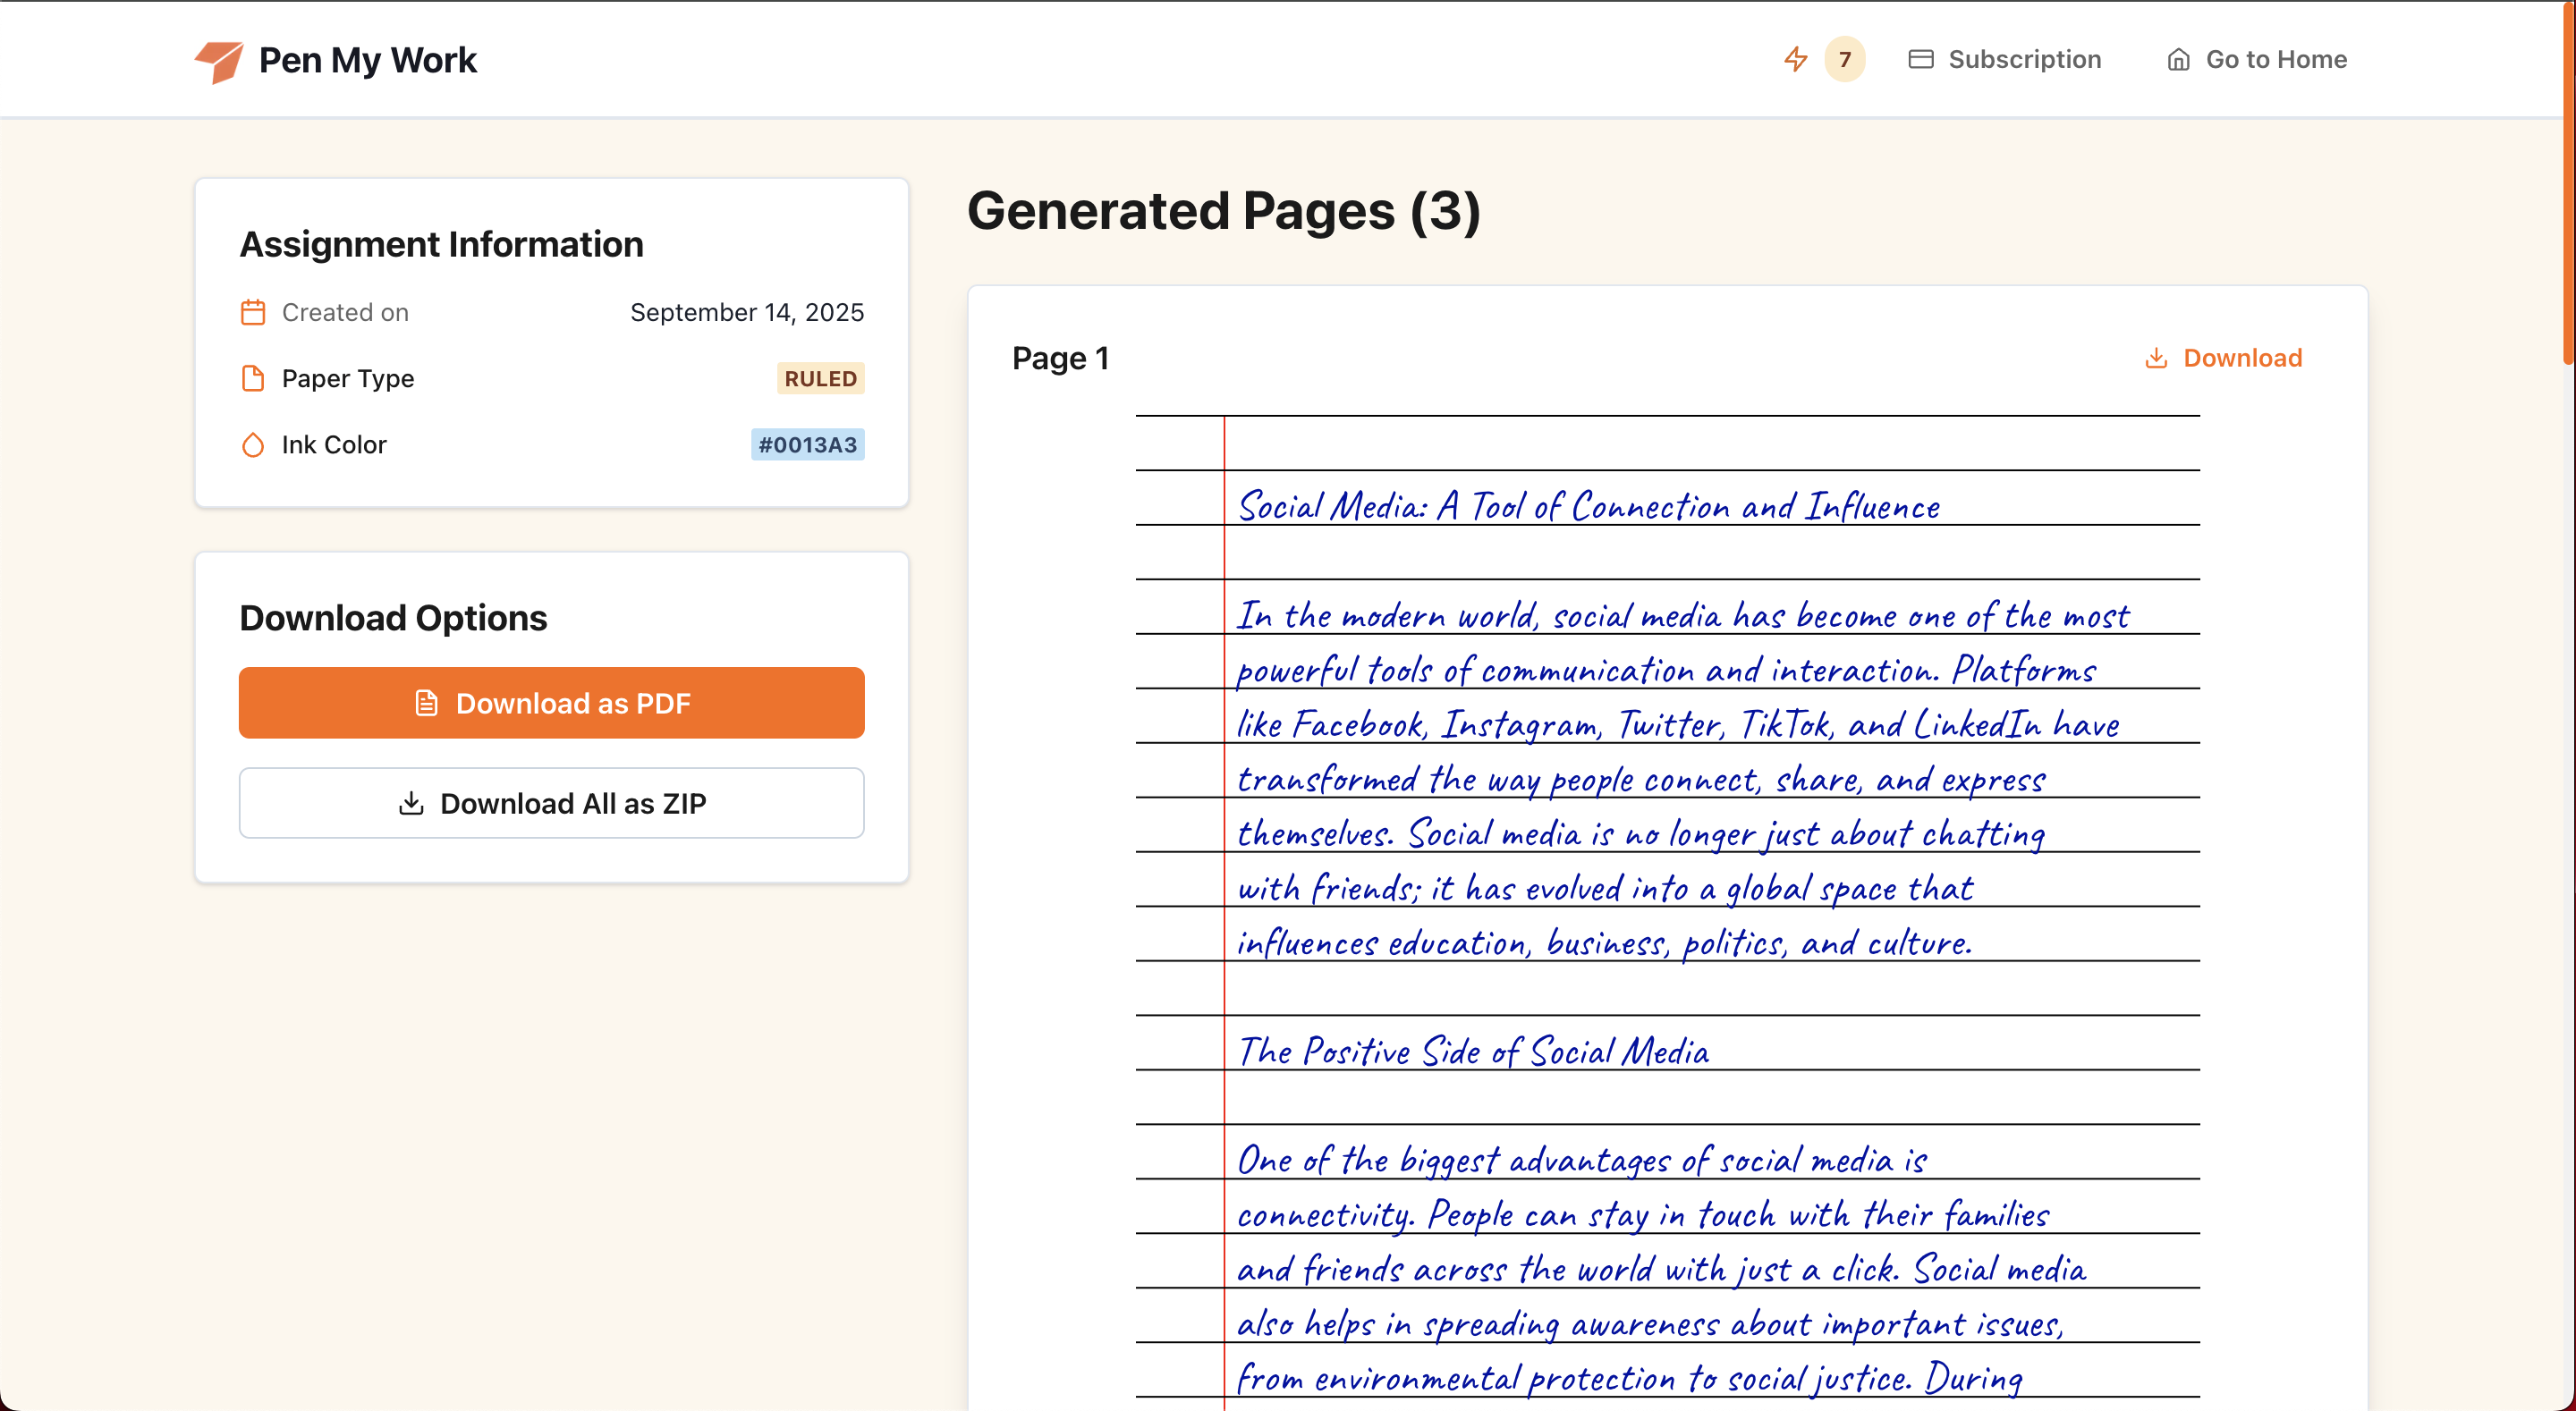Image resolution: width=2576 pixels, height=1411 pixels.
Task: Click the Generated Pages (3) heading
Action: (x=1224, y=211)
